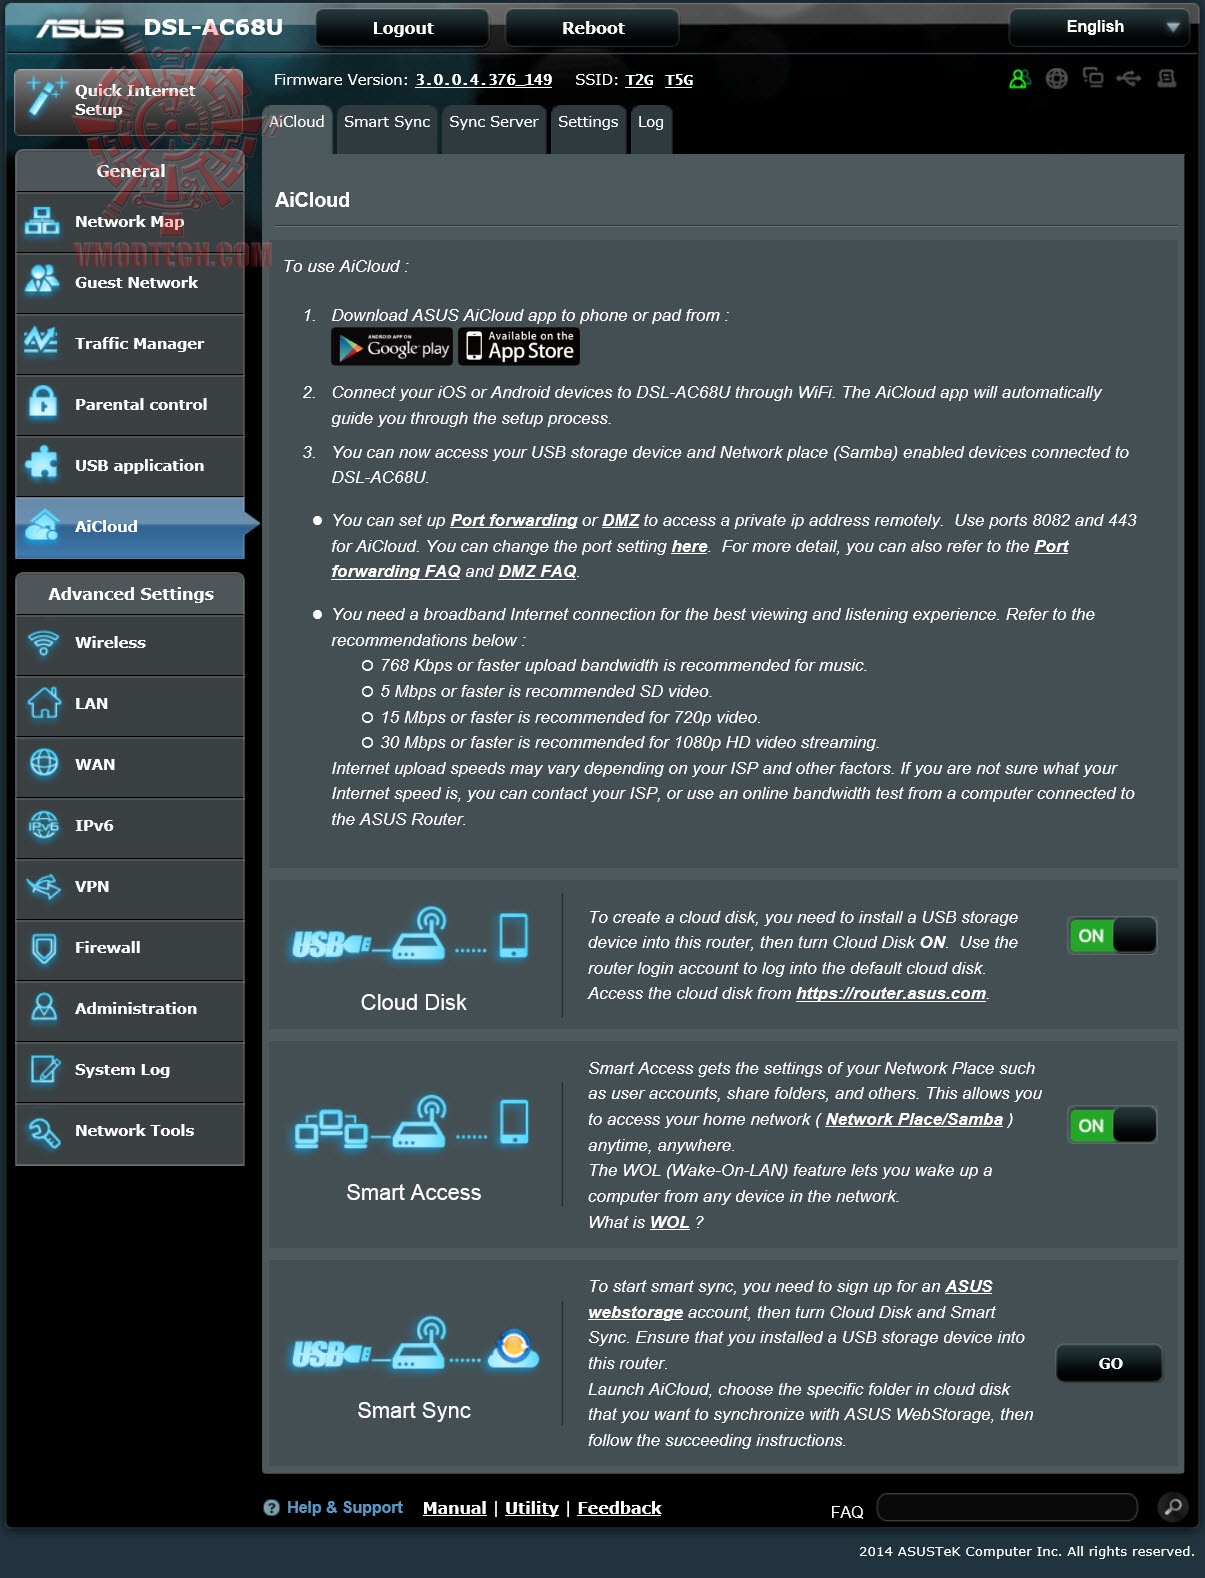This screenshot has width=1205, height=1578.
Task: Open the Google Play badge
Action: point(392,347)
